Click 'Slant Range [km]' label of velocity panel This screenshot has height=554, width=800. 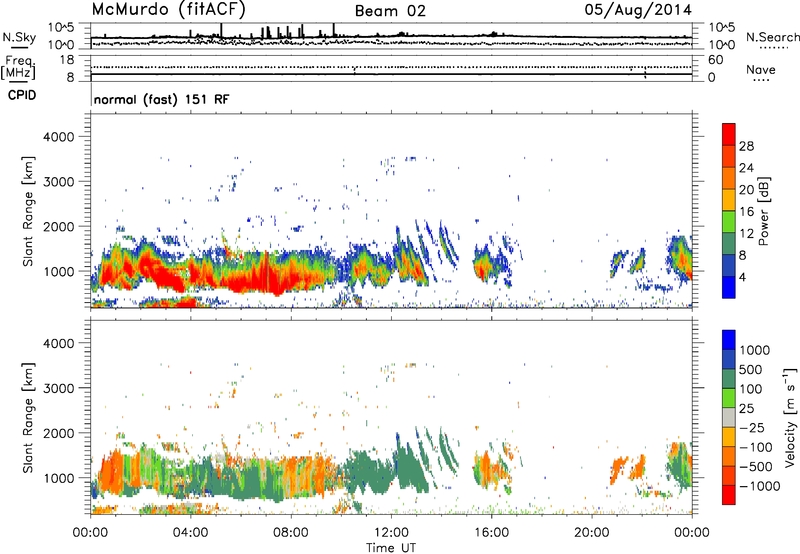[x=28, y=417]
